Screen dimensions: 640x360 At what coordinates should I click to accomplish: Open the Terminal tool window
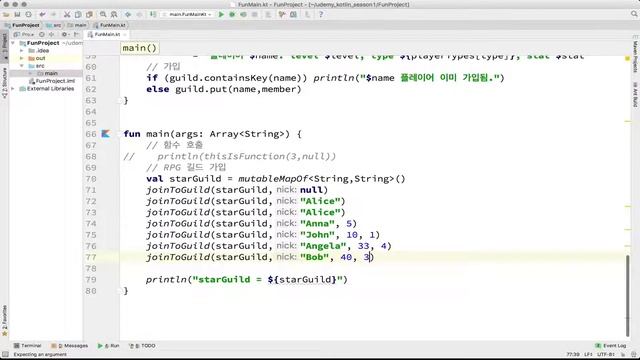click(27, 346)
